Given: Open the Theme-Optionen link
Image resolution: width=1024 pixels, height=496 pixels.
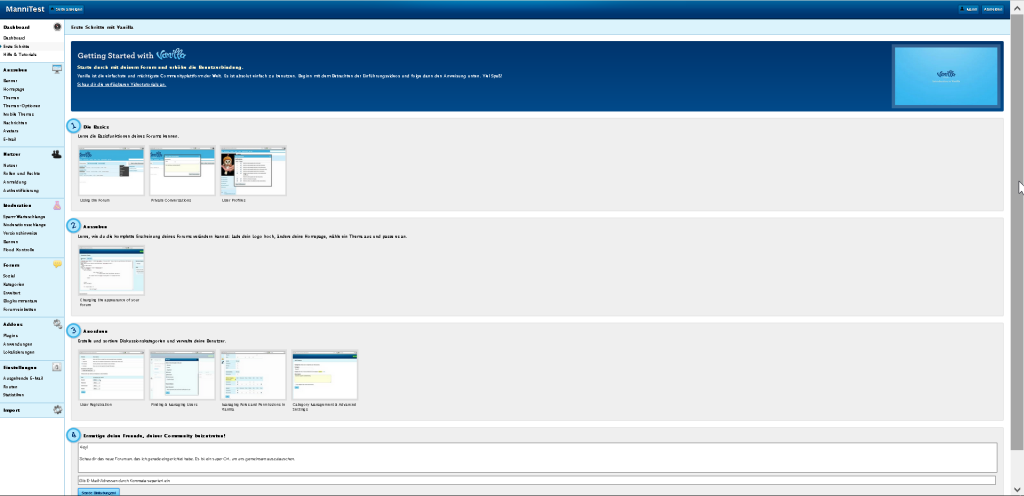Looking at the screenshot, I should click(22, 106).
